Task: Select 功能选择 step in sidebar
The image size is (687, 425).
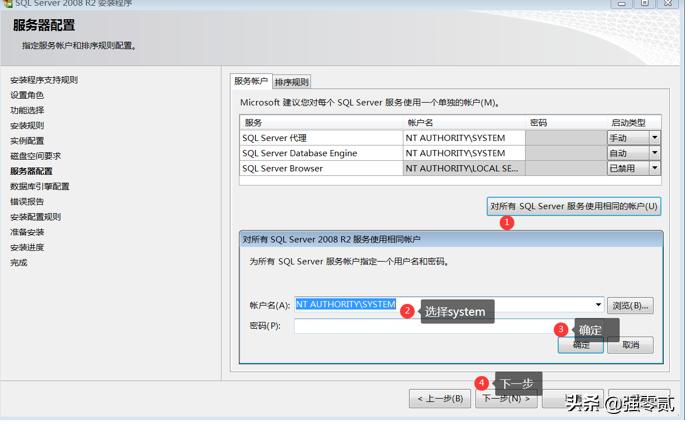Action: click(27, 110)
